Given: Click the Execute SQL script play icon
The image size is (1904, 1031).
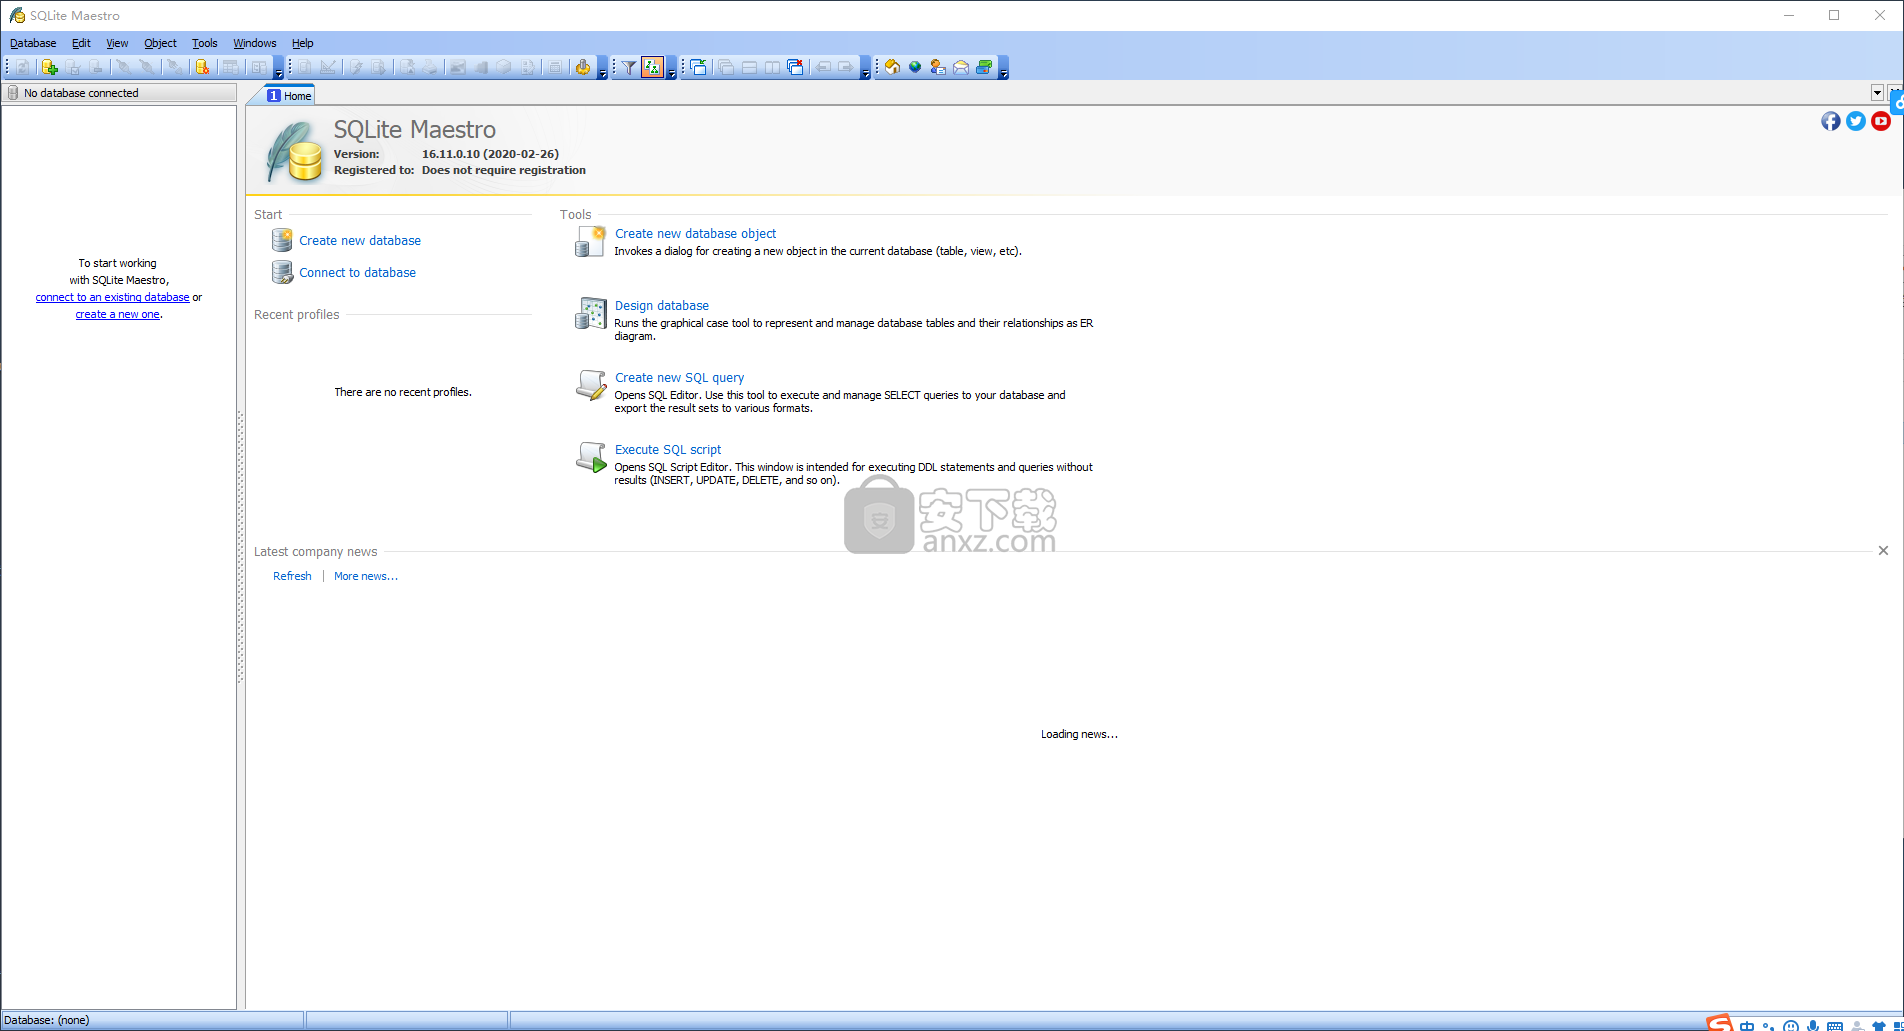Looking at the screenshot, I should pyautogui.click(x=590, y=457).
